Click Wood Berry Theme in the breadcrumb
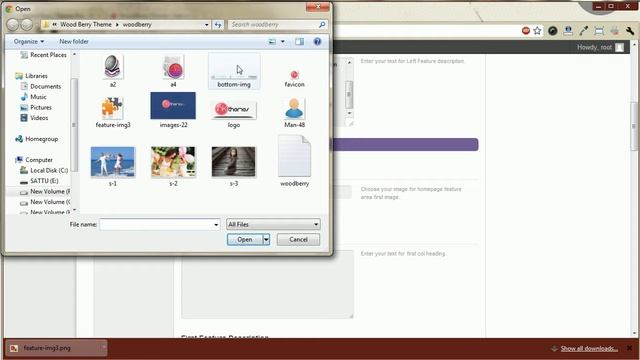The width and height of the screenshot is (640, 360). tap(86, 24)
